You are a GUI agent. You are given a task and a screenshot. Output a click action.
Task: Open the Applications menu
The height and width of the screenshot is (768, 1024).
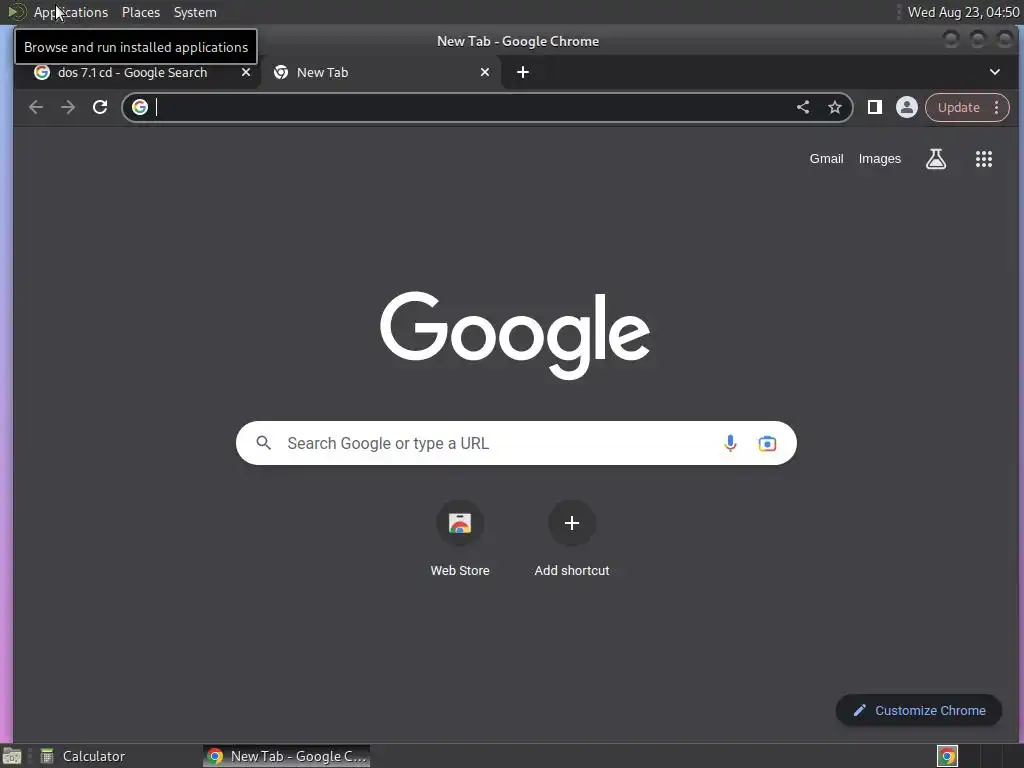tap(71, 12)
